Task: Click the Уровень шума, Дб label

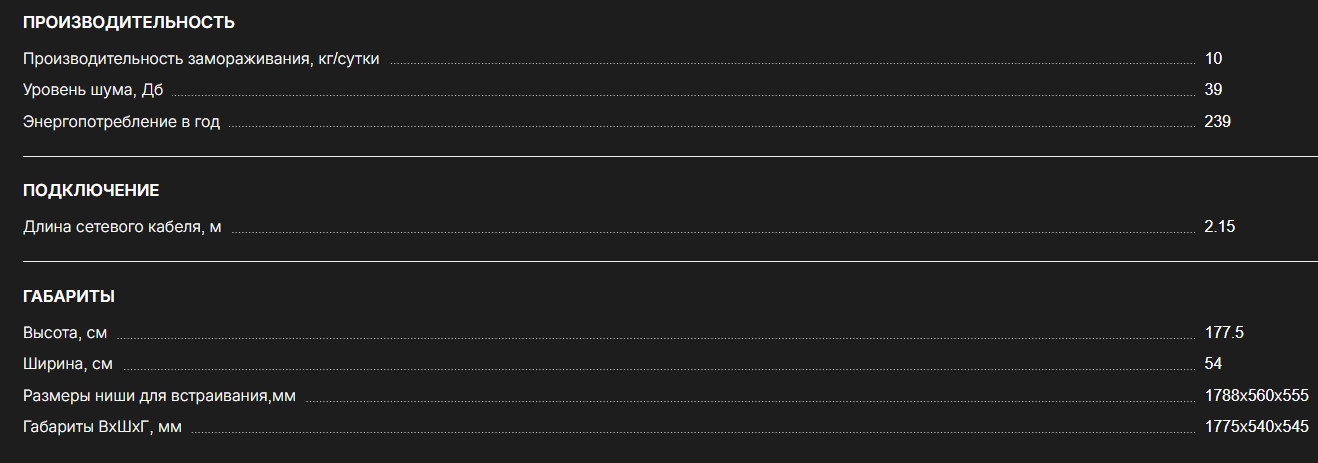Action: click(93, 90)
